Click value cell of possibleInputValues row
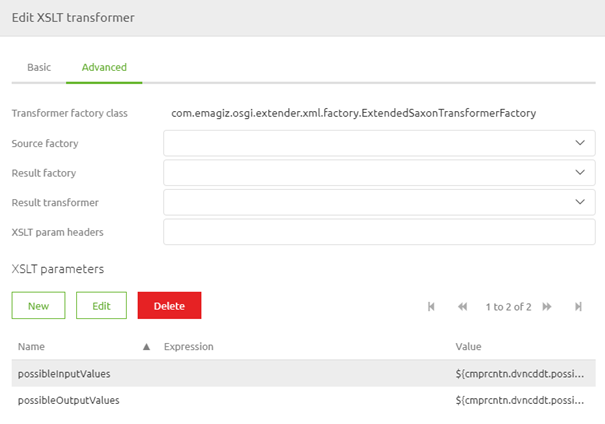This screenshot has height=424, width=605. [520, 374]
